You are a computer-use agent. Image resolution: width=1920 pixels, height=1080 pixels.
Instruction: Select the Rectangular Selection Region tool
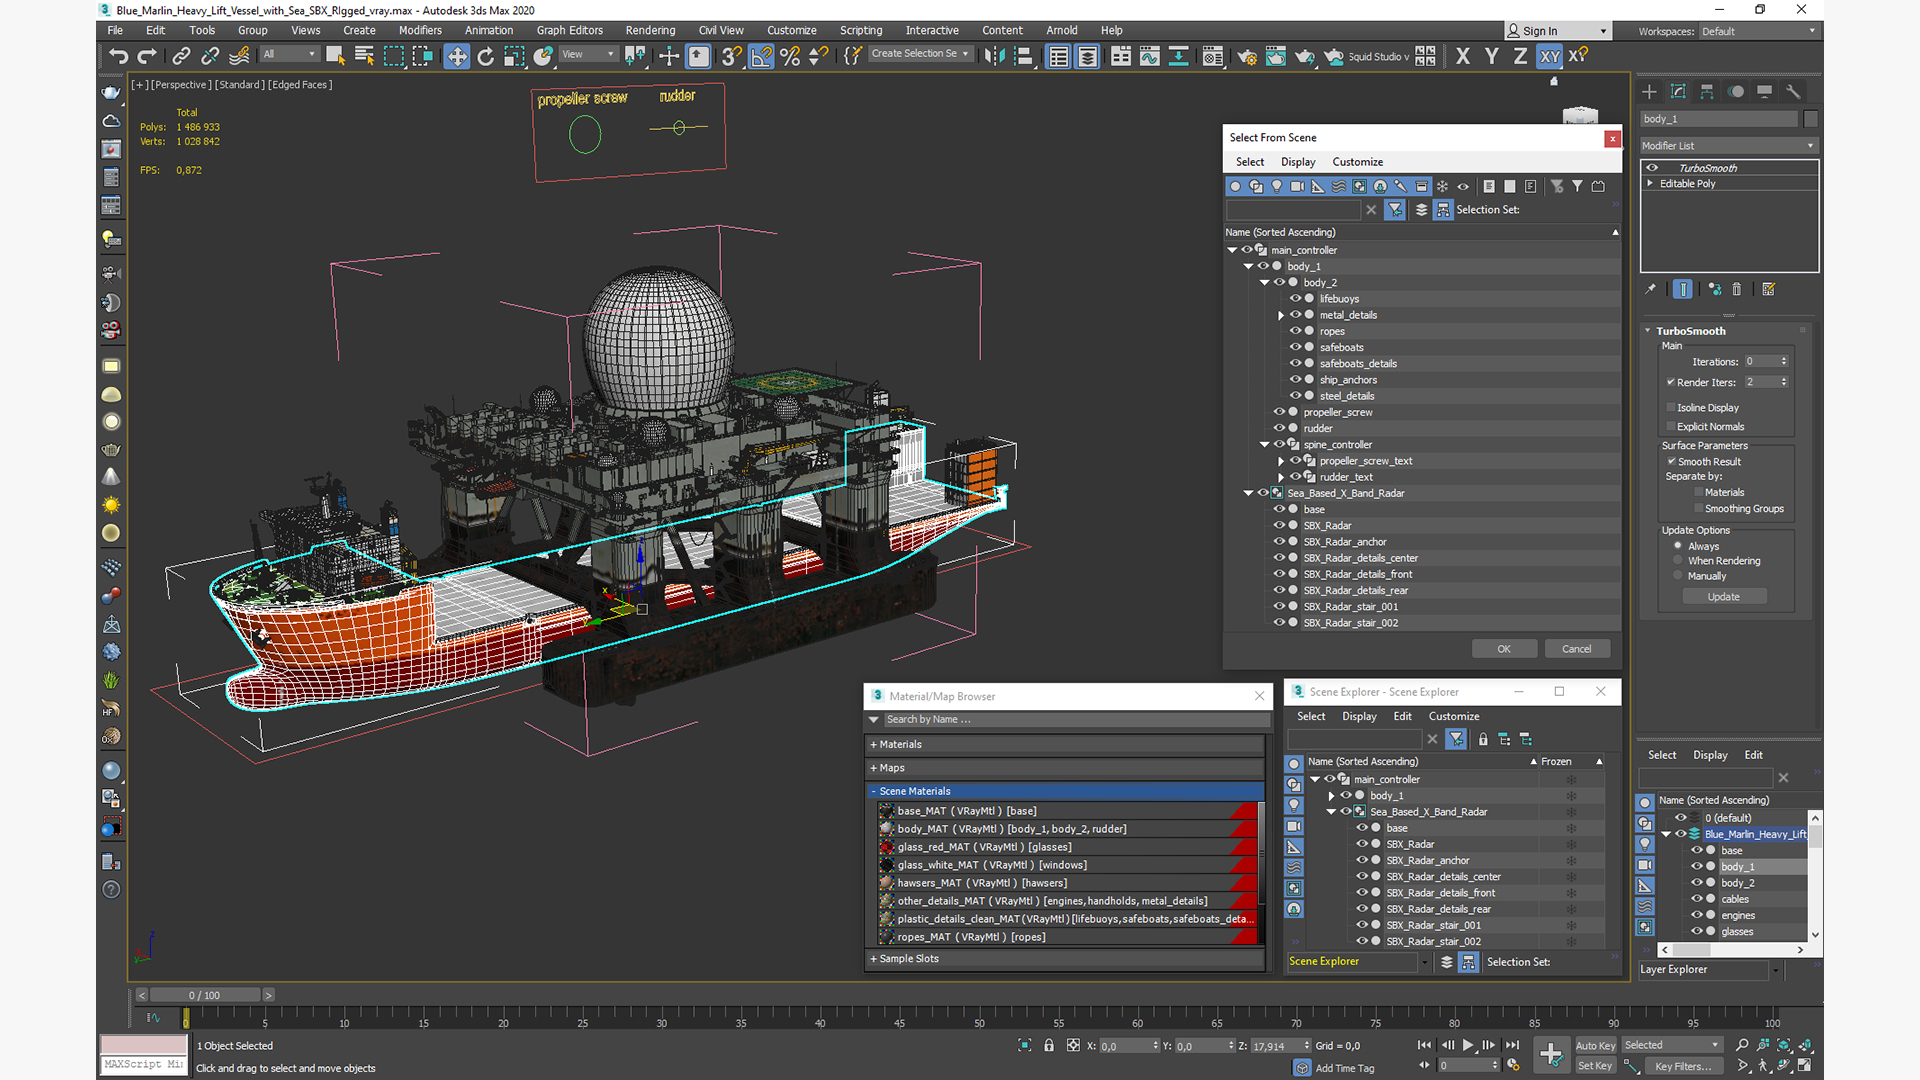pyautogui.click(x=394, y=56)
